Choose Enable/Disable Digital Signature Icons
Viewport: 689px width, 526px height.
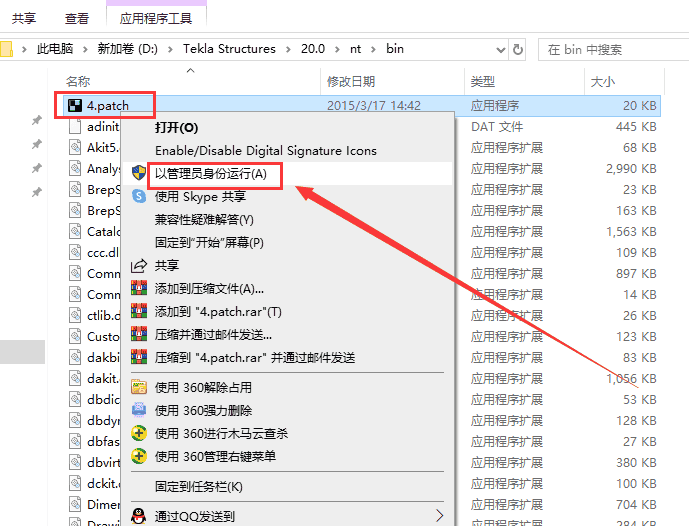pos(266,151)
